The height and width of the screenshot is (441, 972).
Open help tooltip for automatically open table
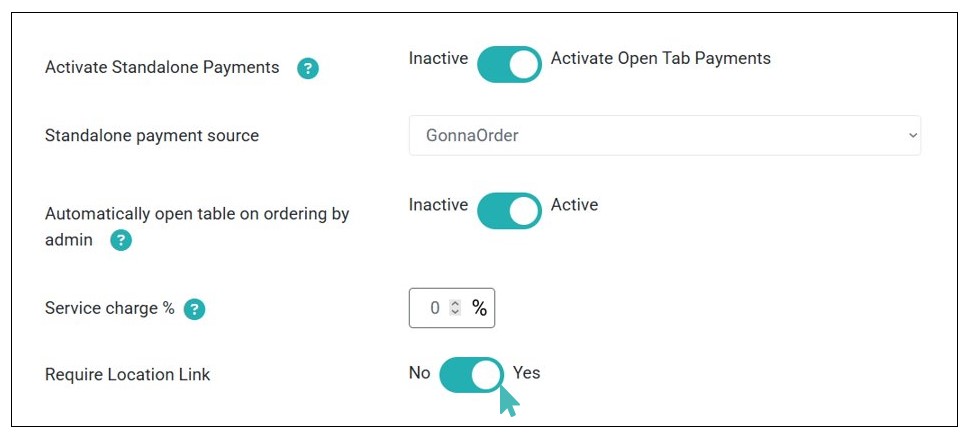(121, 240)
